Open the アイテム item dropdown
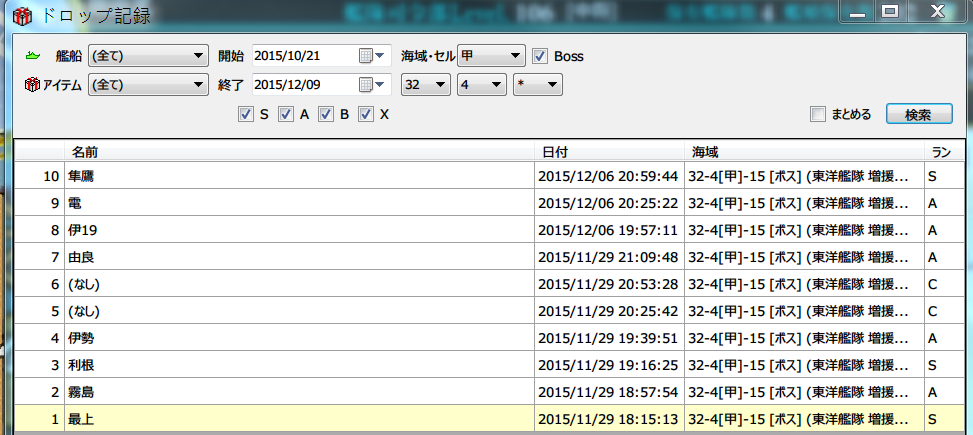Viewport: 973px width, 435px height. [148, 84]
